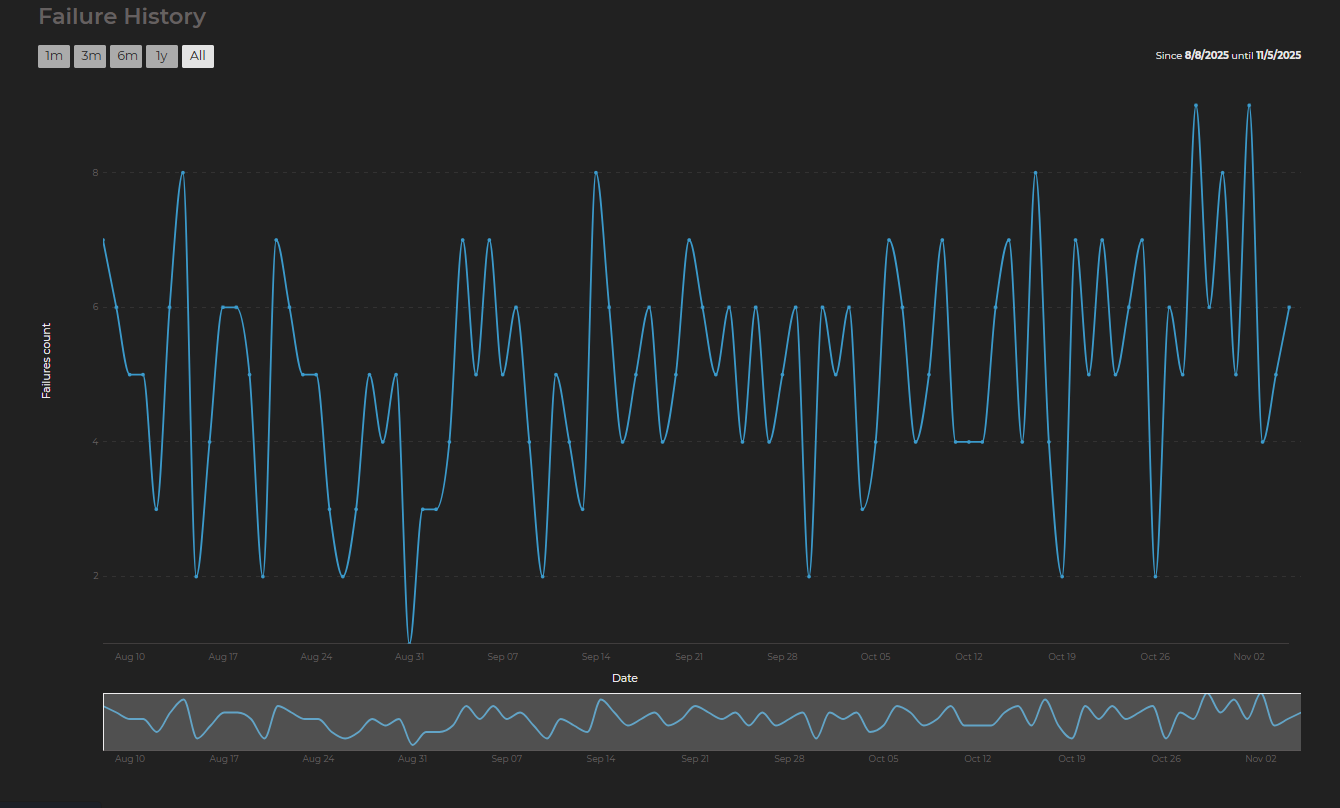1340x808 pixels.
Task: Click the main chart Aug 24 tick label
Action: [316, 657]
